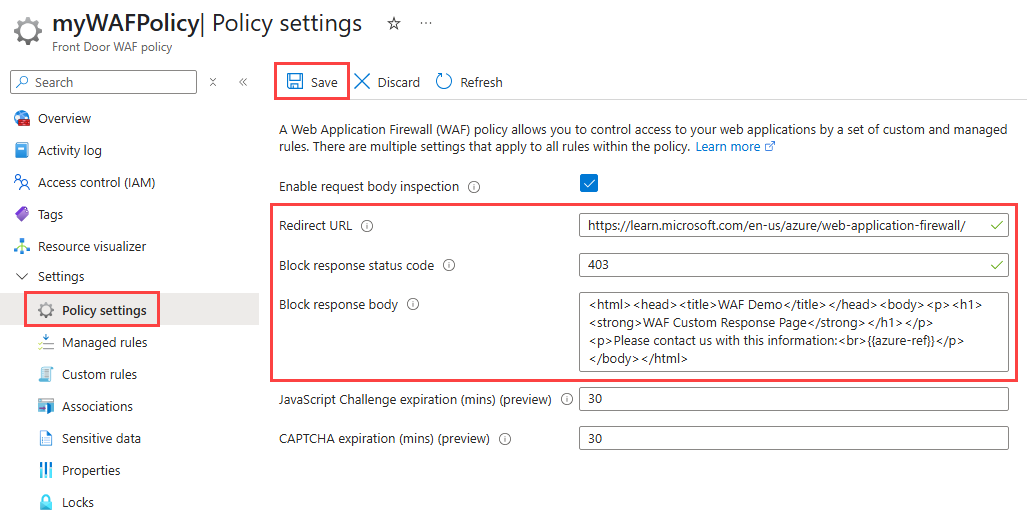Click the Discard X icon
1027x521 pixels.
(x=362, y=82)
